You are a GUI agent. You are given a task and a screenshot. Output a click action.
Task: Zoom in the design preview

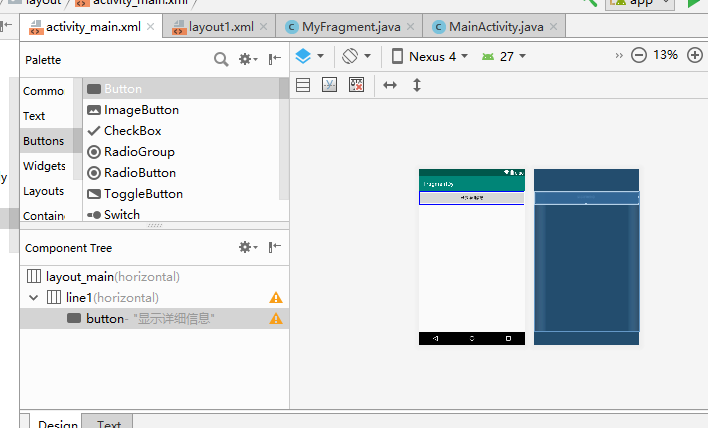point(694,56)
